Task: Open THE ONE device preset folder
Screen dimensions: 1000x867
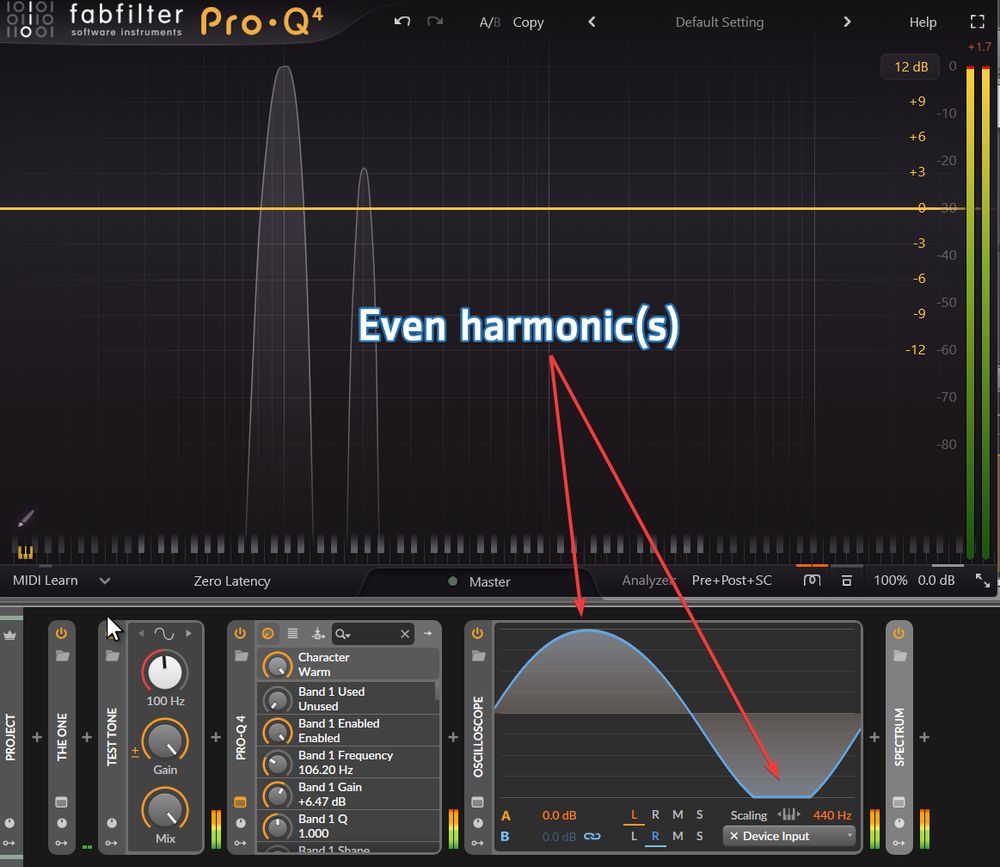Action: (62, 656)
